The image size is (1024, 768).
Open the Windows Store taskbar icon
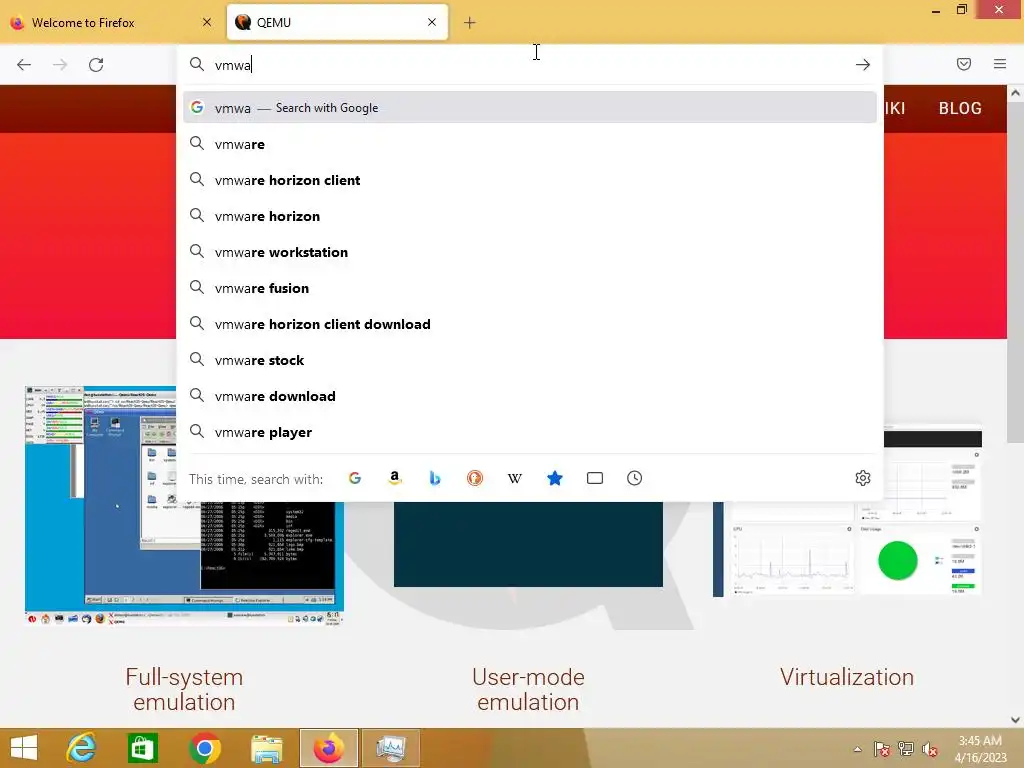pos(142,748)
